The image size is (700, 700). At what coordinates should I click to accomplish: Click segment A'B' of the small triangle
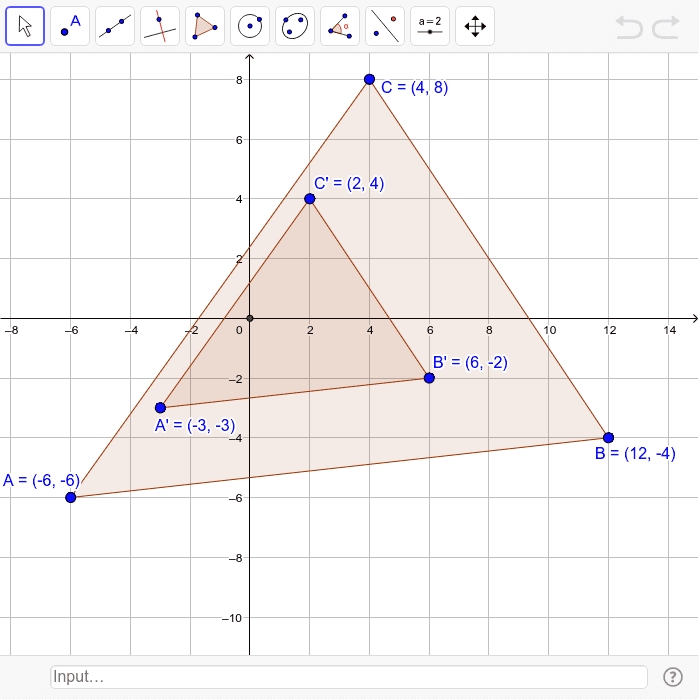coord(295,393)
